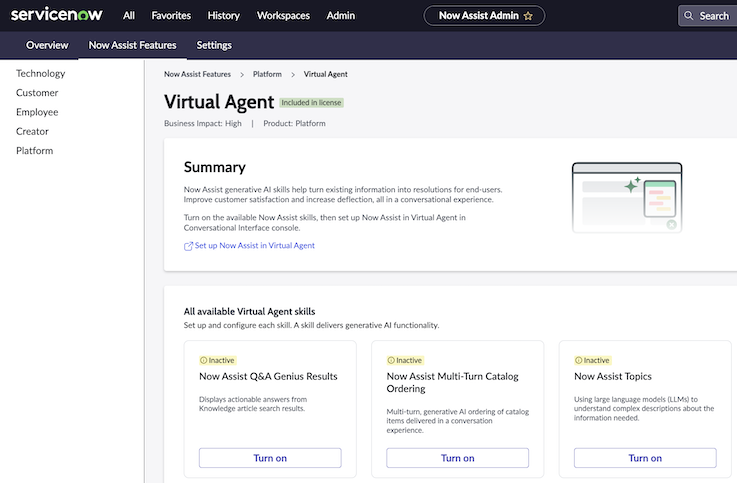737x483 pixels.
Task: Favorite Now Assist Admin with star icon
Action: (x=528, y=16)
